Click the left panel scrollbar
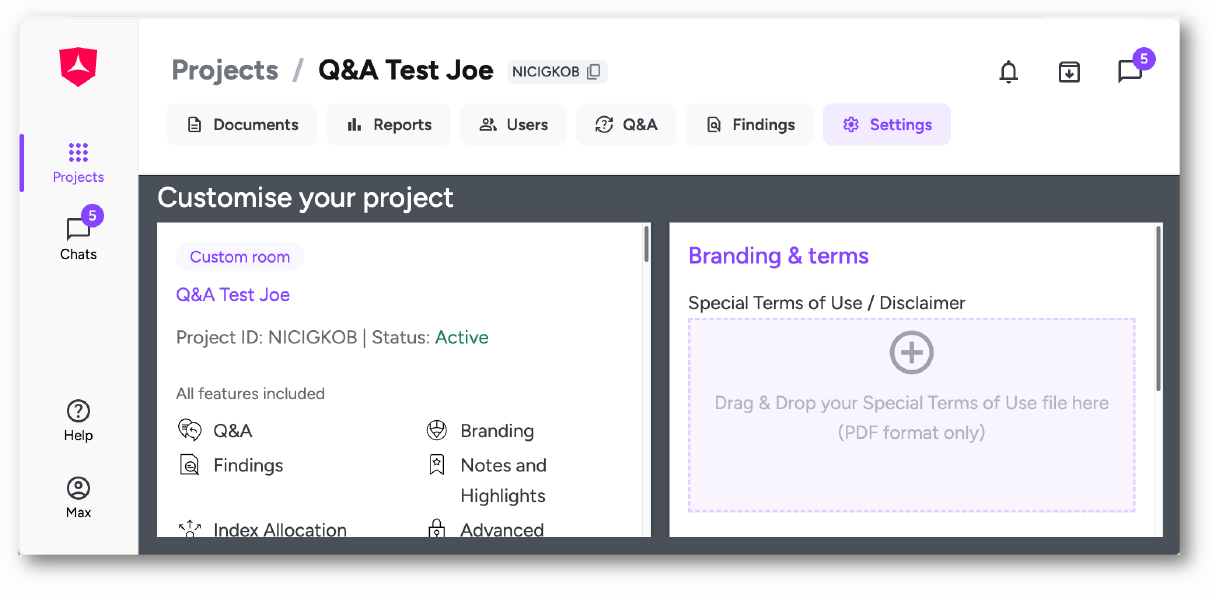The image size is (1215, 593). pyautogui.click(x=646, y=244)
